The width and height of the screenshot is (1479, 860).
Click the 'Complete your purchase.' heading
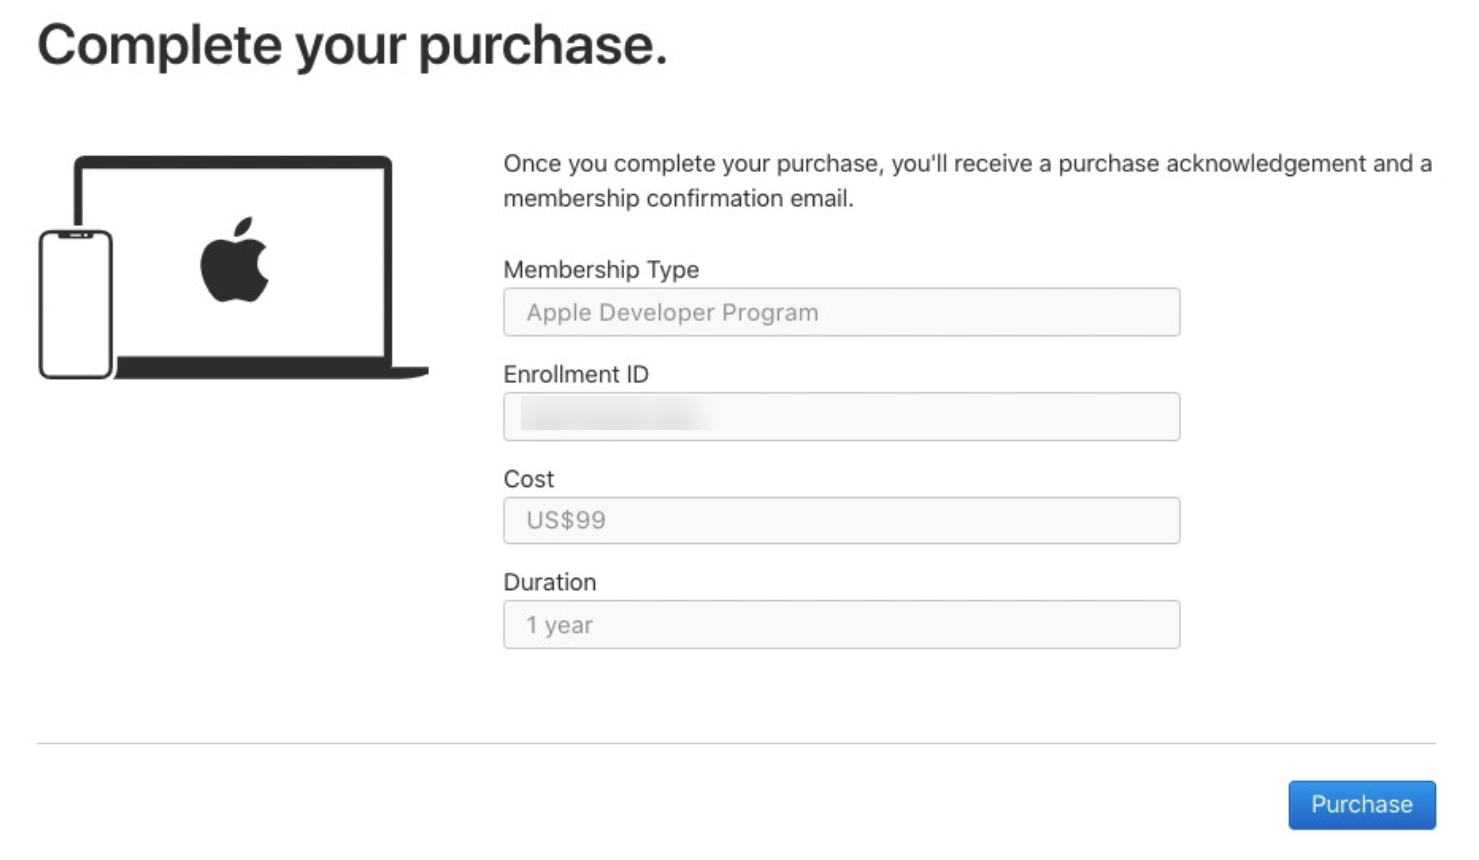tap(352, 47)
